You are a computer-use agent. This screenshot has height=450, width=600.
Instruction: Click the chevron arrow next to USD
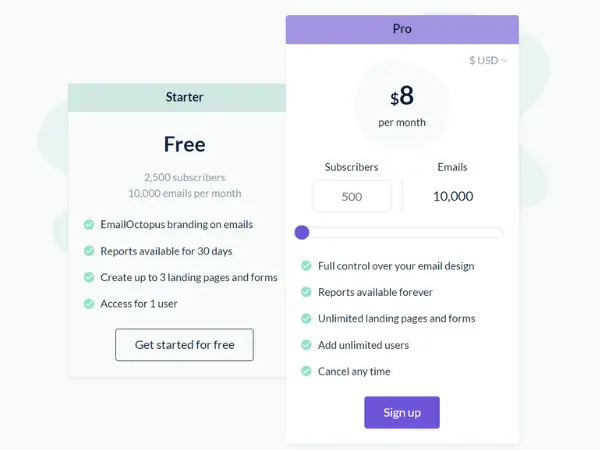[504, 61]
